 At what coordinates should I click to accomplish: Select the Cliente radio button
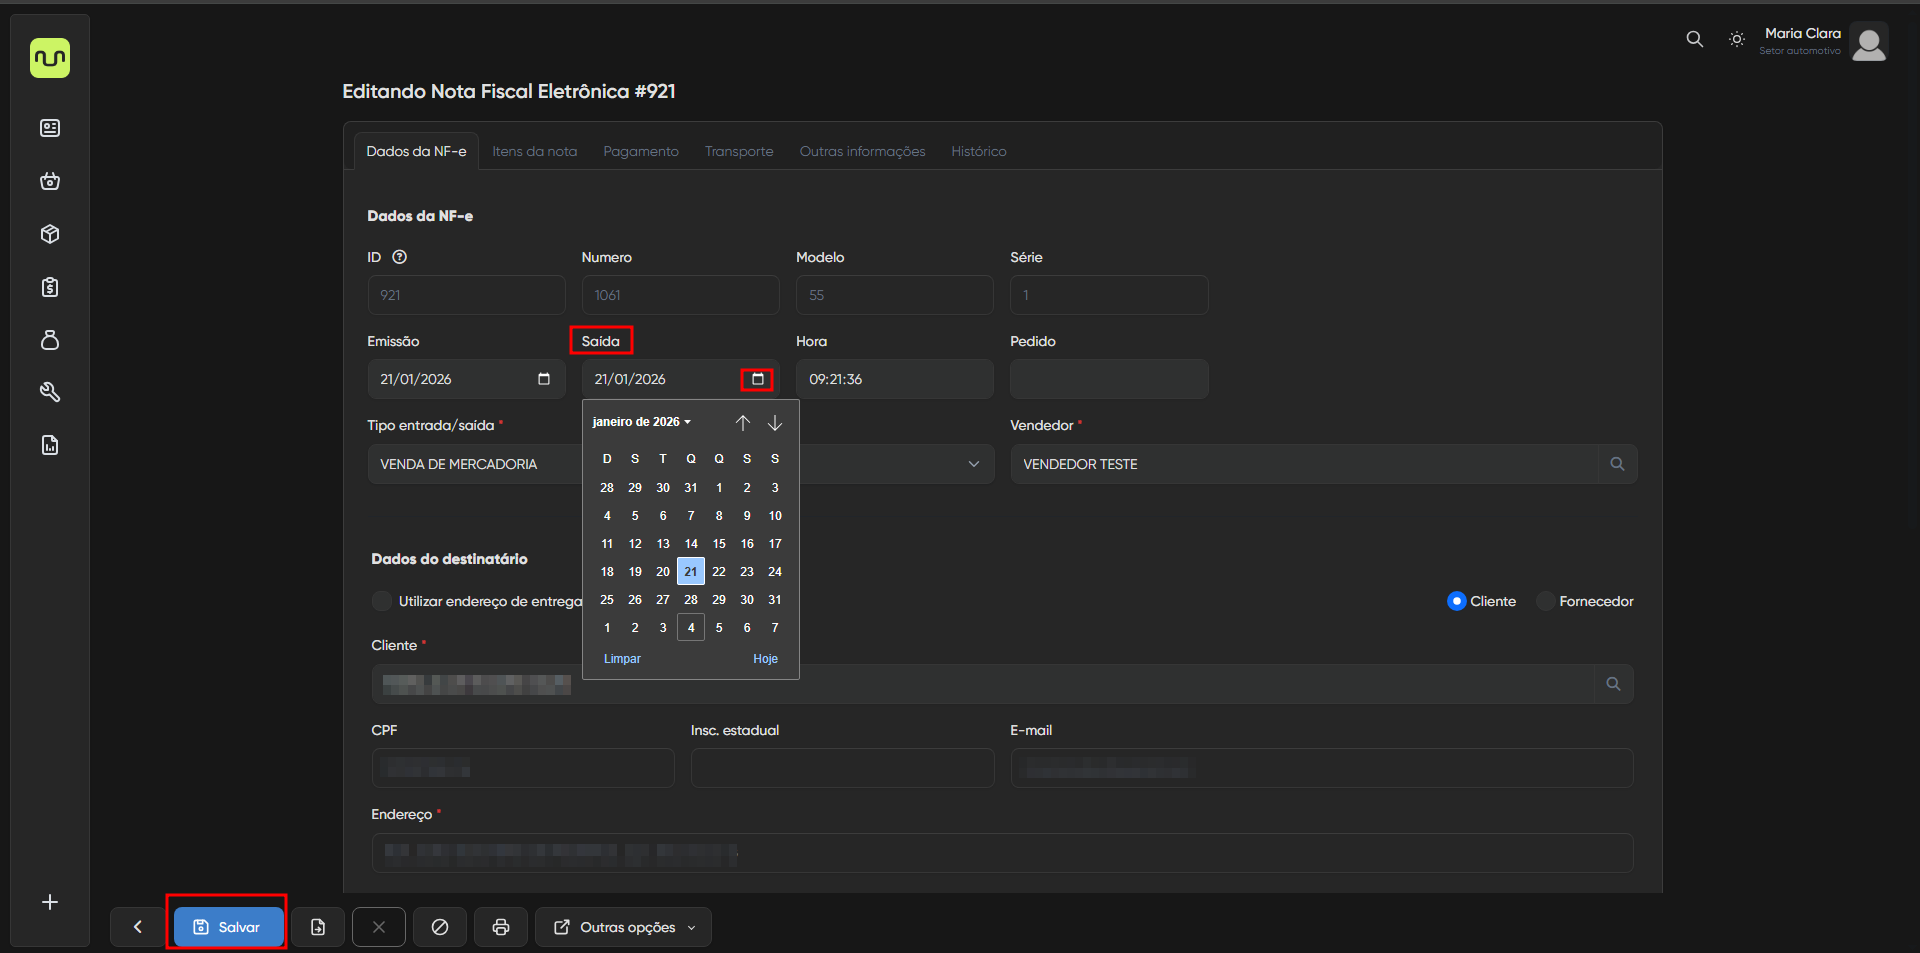click(1457, 601)
